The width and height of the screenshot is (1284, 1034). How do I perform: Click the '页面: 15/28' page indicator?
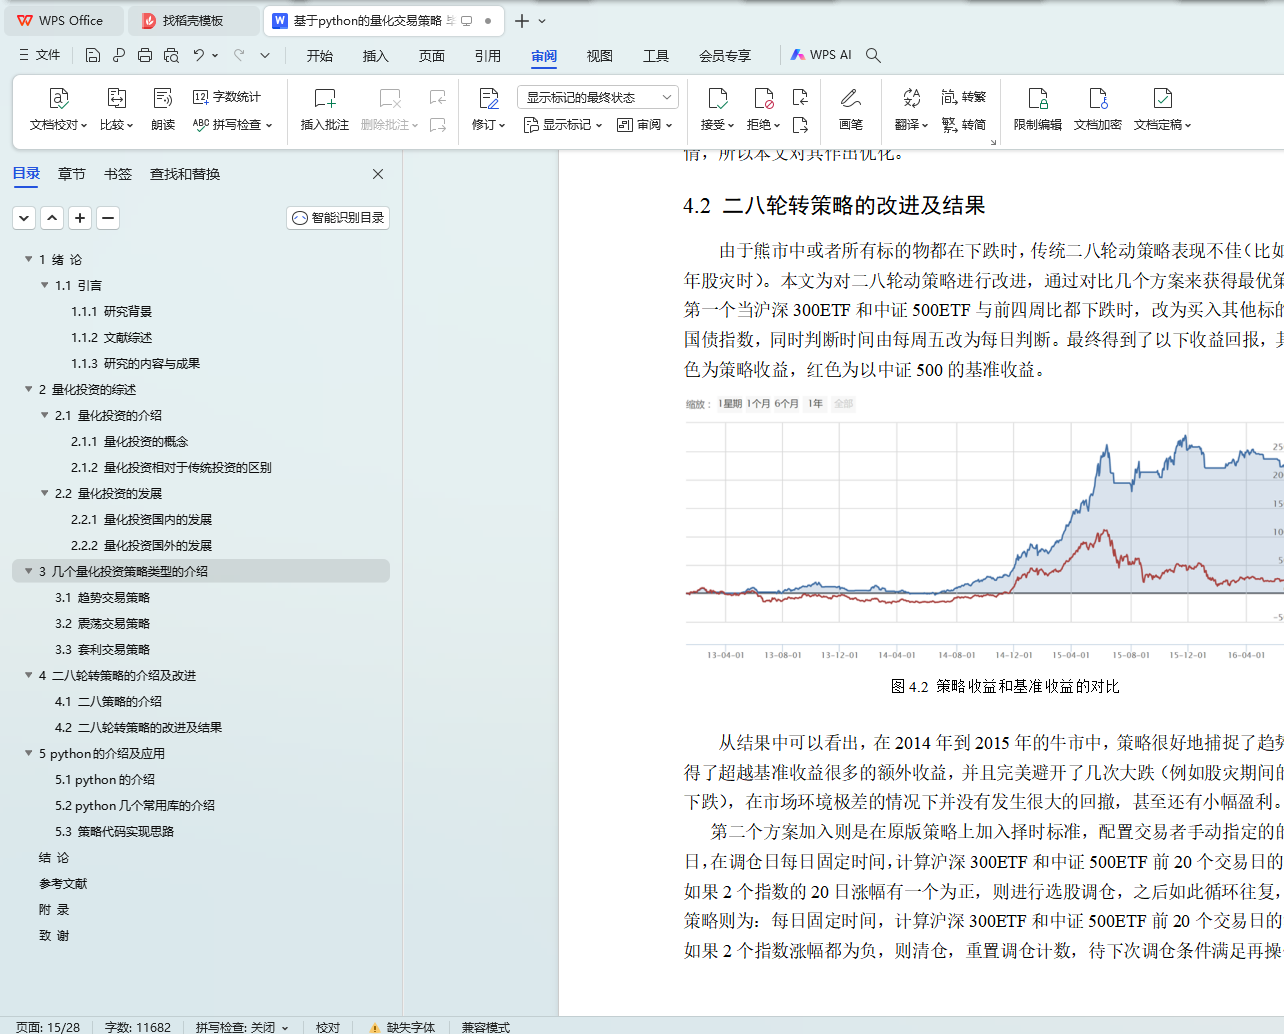(x=48, y=1027)
